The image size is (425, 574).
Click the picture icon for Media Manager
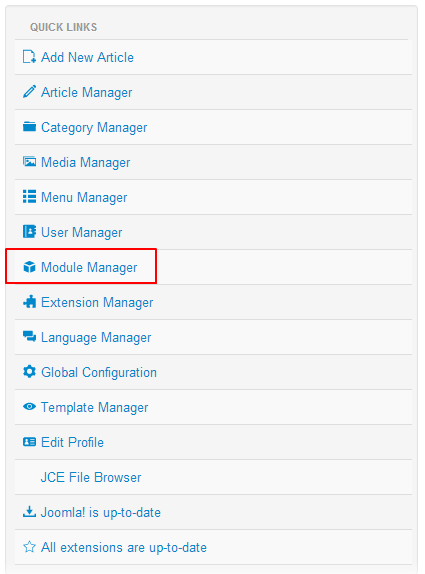click(x=29, y=161)
